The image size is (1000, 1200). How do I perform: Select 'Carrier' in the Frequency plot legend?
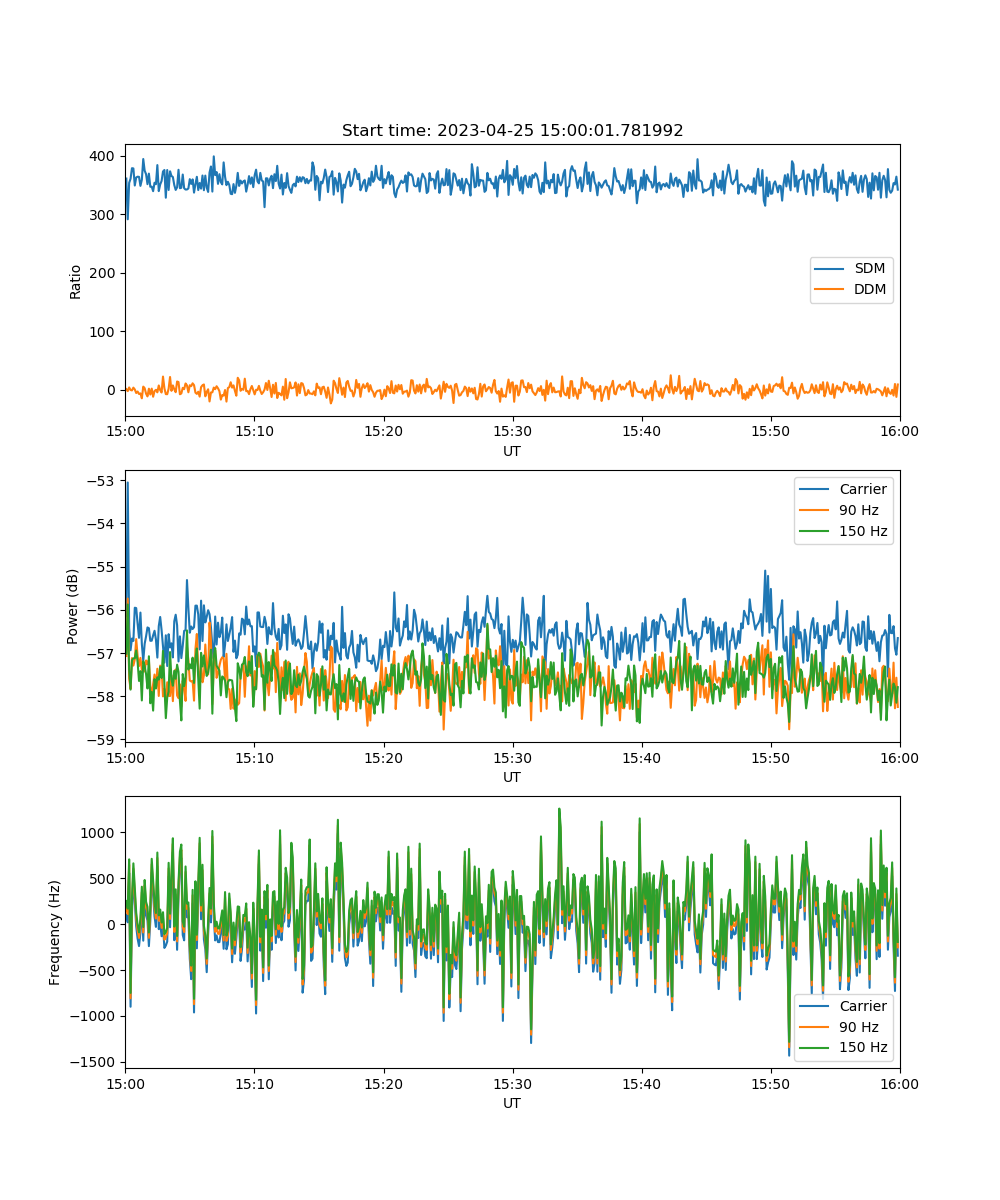(x=862, y=1006)
